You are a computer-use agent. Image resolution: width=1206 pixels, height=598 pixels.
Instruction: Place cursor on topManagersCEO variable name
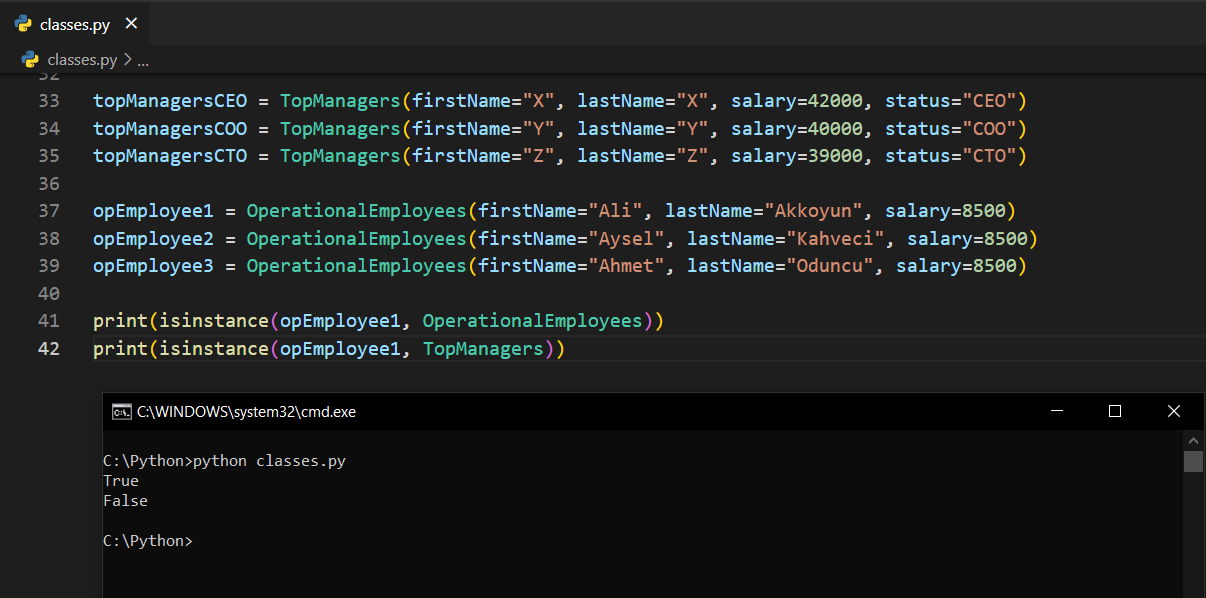pyautogui.click(x=169, y=101)
